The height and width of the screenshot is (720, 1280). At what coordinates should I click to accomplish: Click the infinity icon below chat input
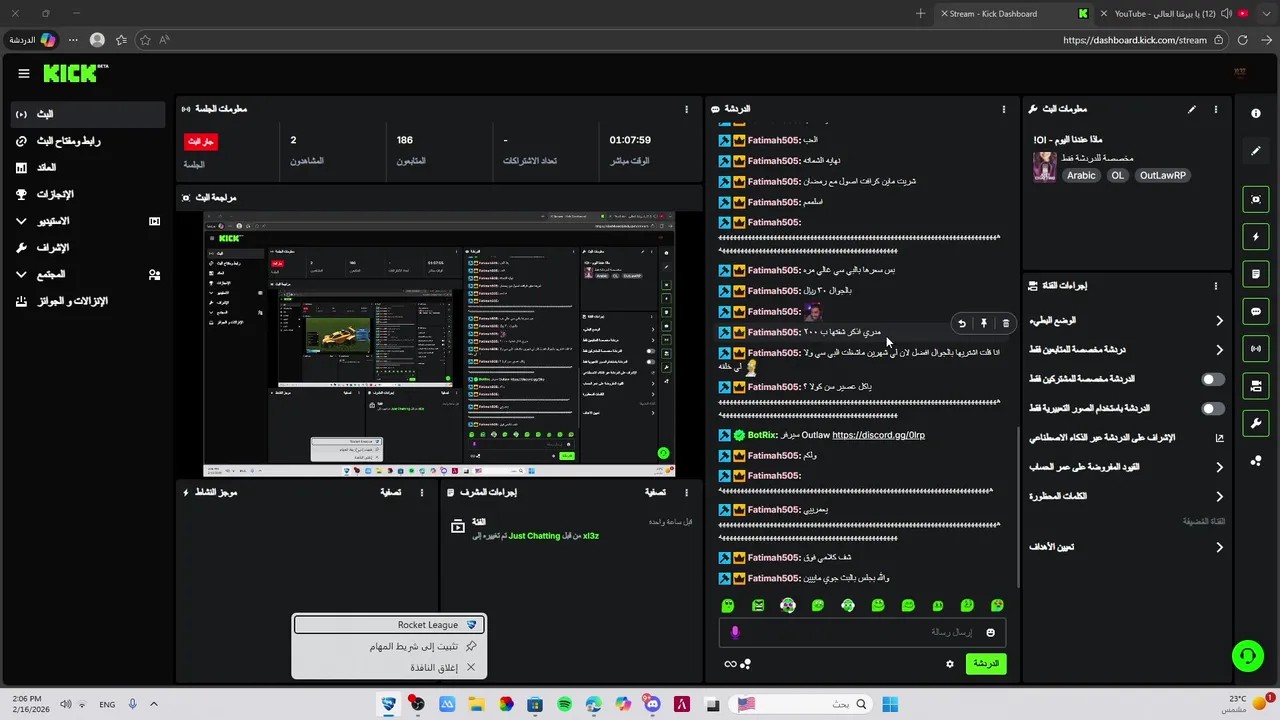point(730,663)
